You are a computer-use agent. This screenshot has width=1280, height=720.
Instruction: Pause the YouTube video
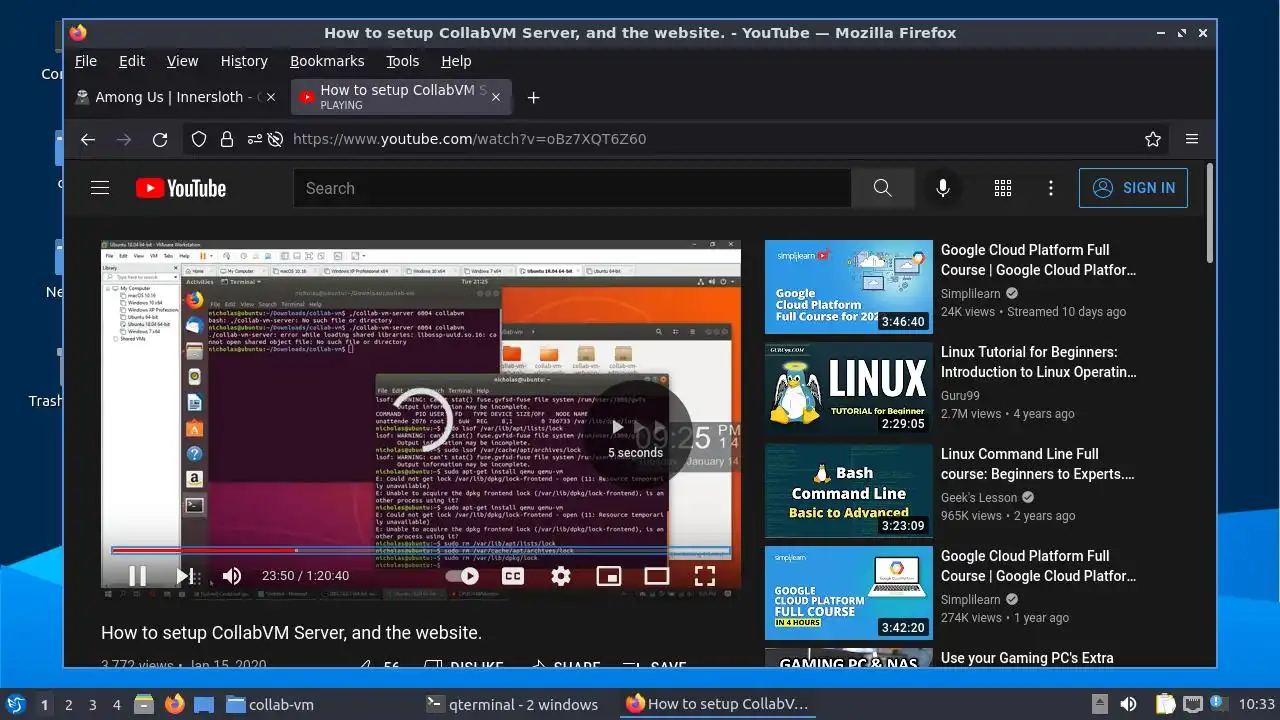137,576
